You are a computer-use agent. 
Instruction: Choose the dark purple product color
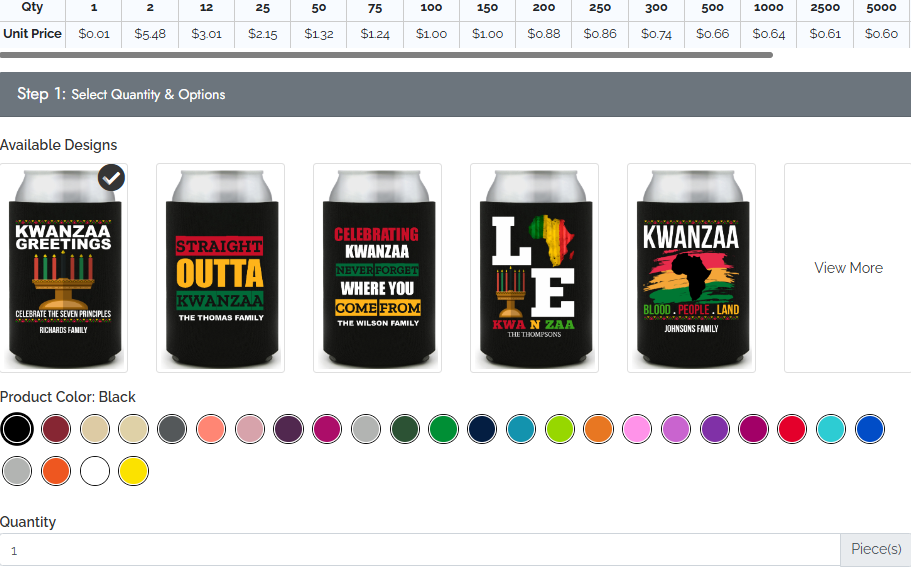[x=287, y=429]
